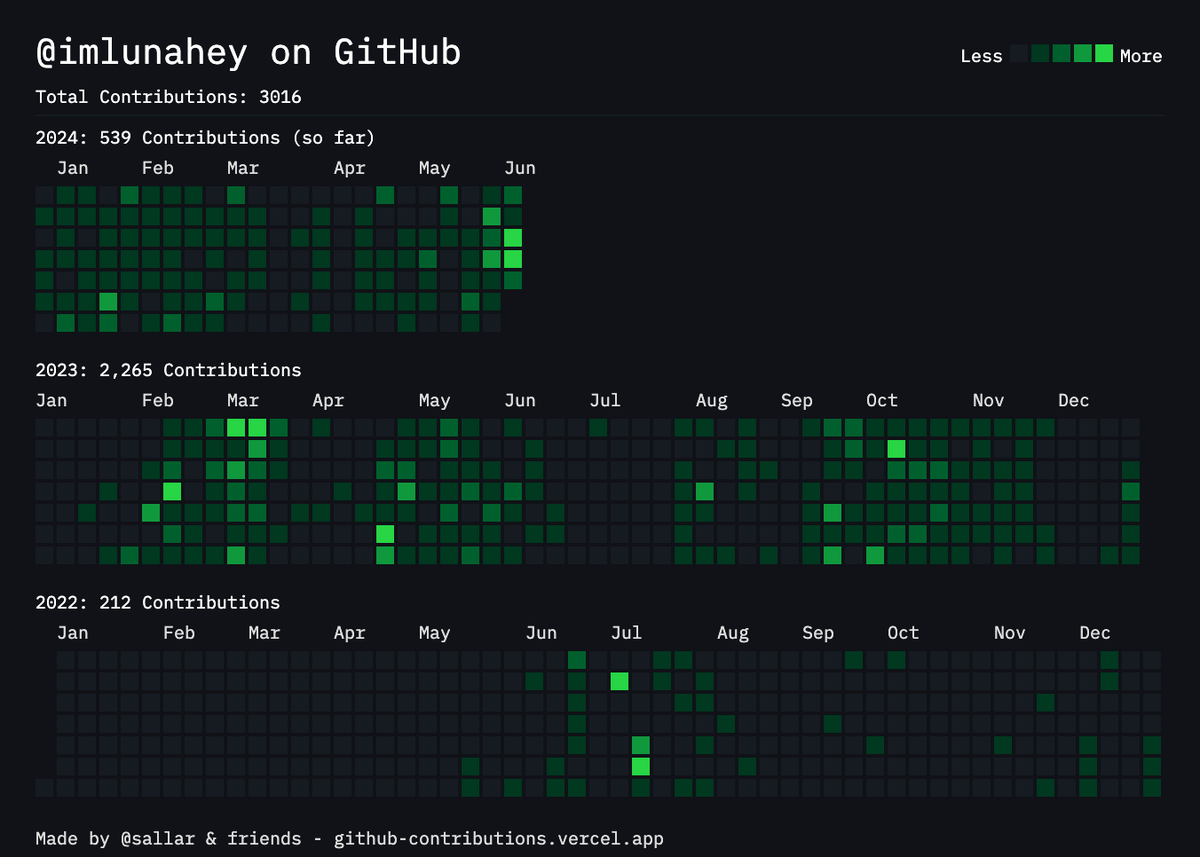Viewport: 1200px width, 857px height.
Task: Click the Feb label in the 2024 chart
Action: (x=158, y=168)
